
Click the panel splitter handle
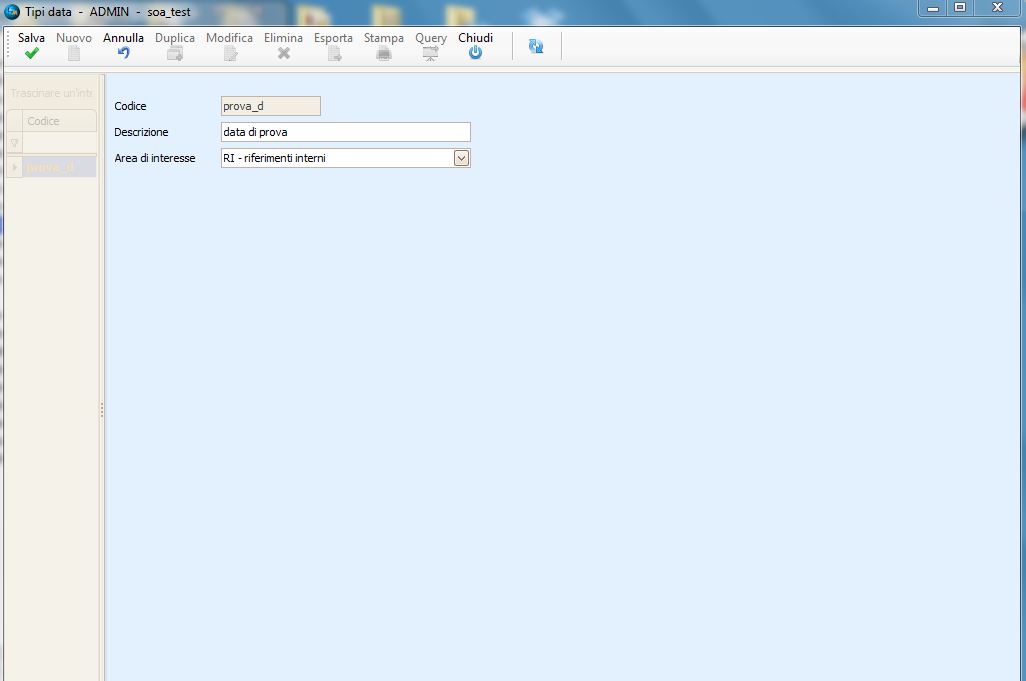tap(102, 410)
